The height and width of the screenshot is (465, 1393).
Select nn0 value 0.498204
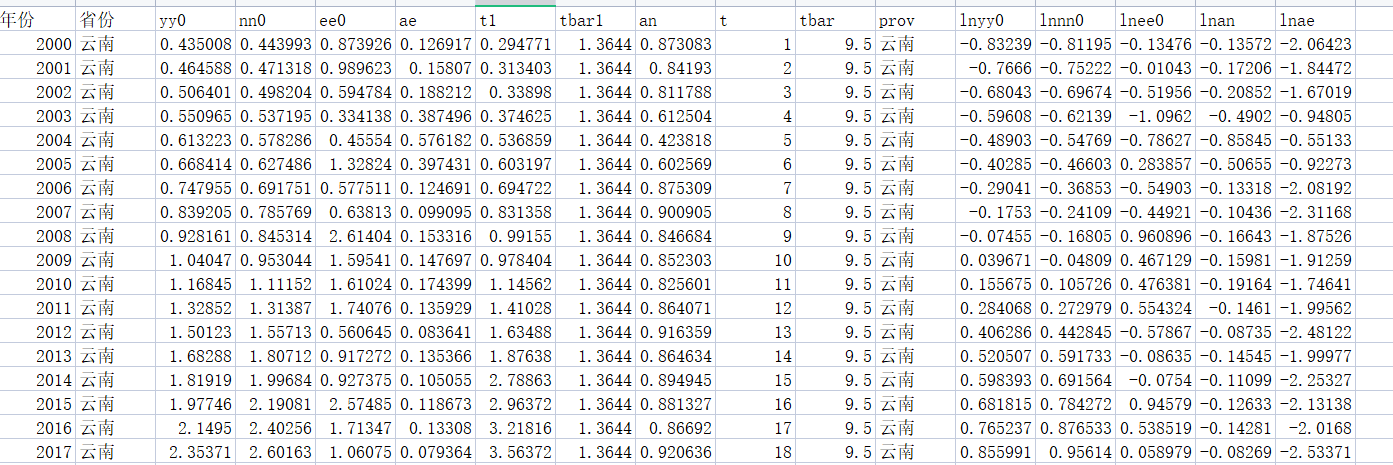click(x=276, y=92)
